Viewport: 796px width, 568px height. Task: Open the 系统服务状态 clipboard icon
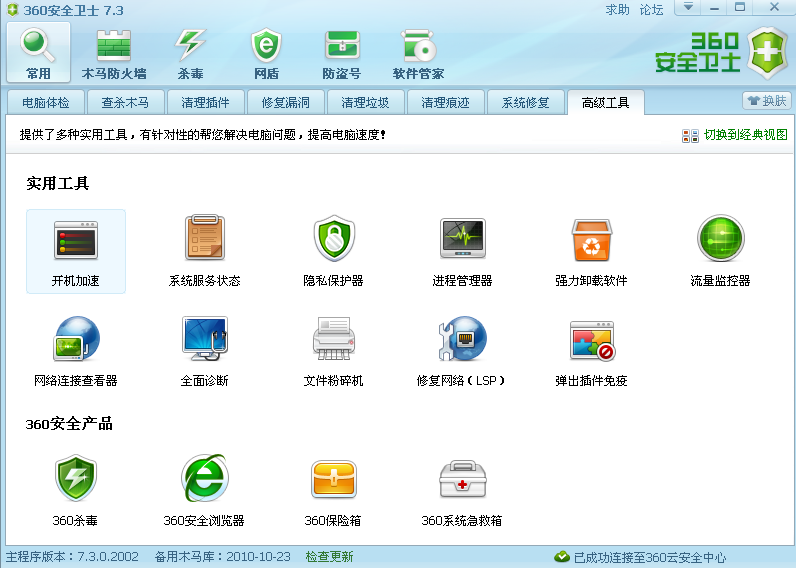205,238
